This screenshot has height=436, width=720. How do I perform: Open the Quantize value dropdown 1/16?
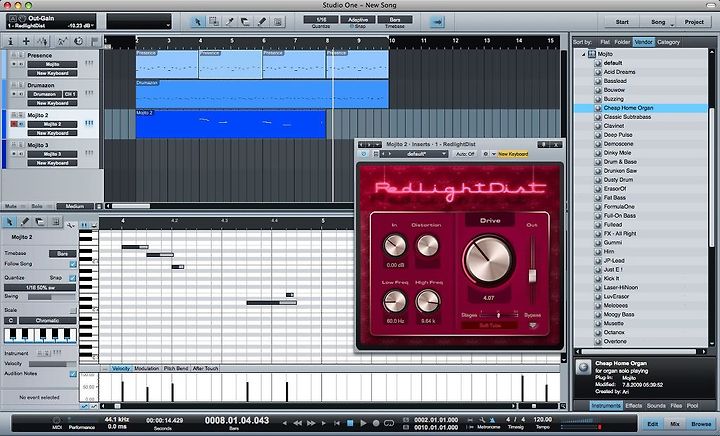(321, 20)
